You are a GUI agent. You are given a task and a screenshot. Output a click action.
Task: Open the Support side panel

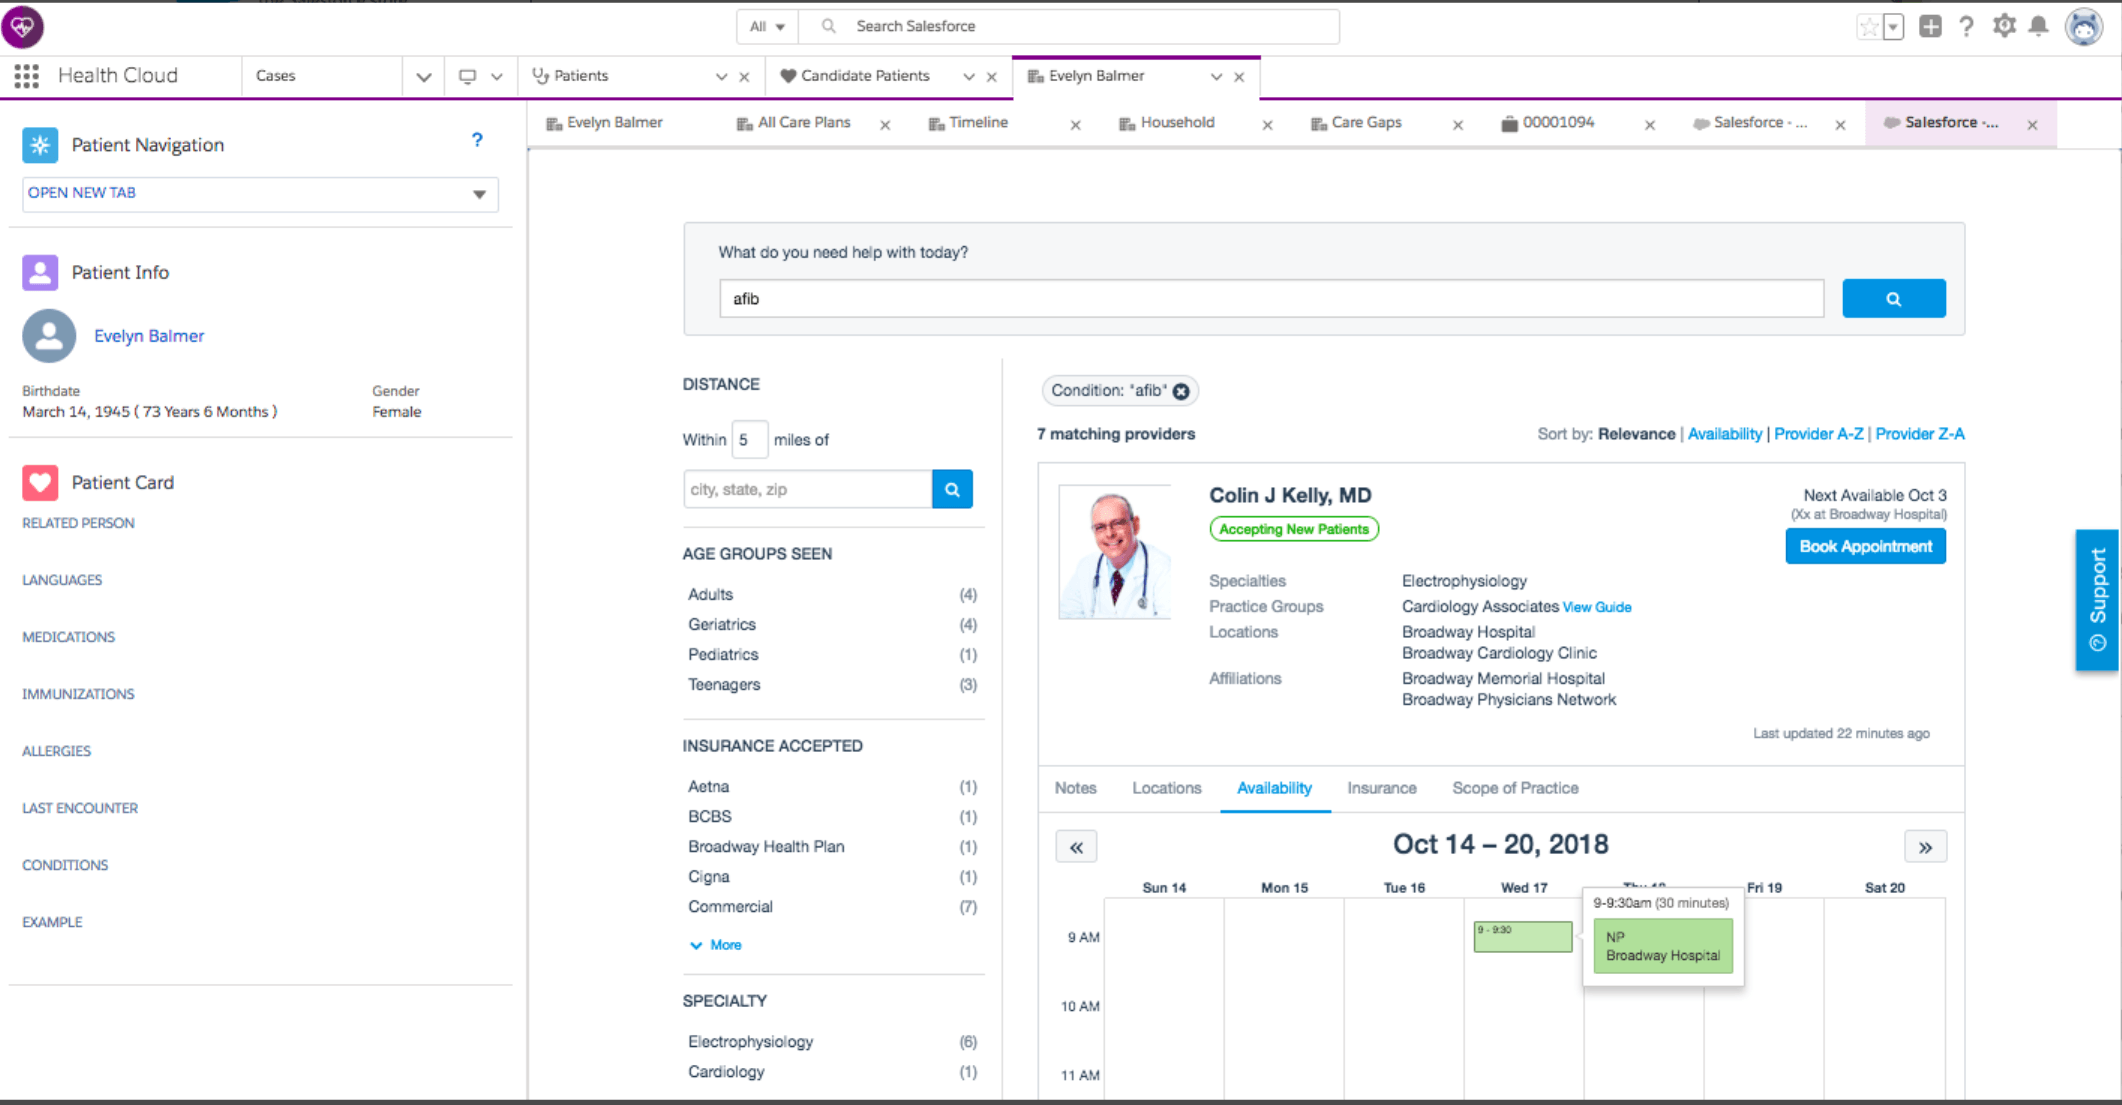(2097, 599)
